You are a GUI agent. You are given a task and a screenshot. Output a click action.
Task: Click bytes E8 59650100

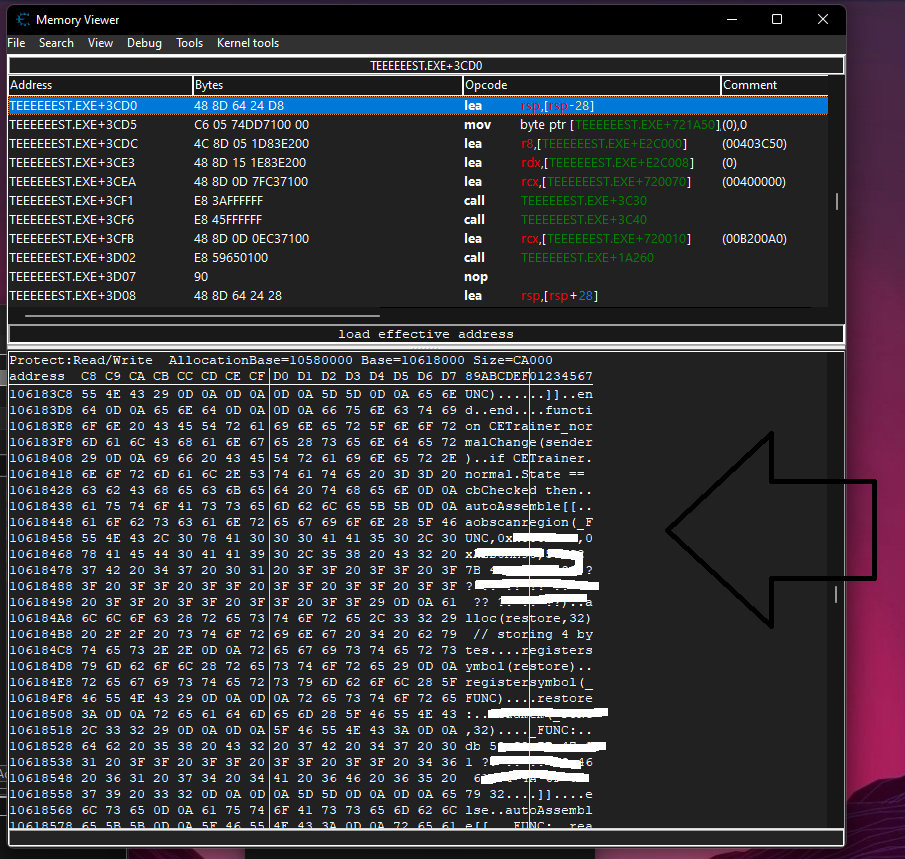(231, 258)
